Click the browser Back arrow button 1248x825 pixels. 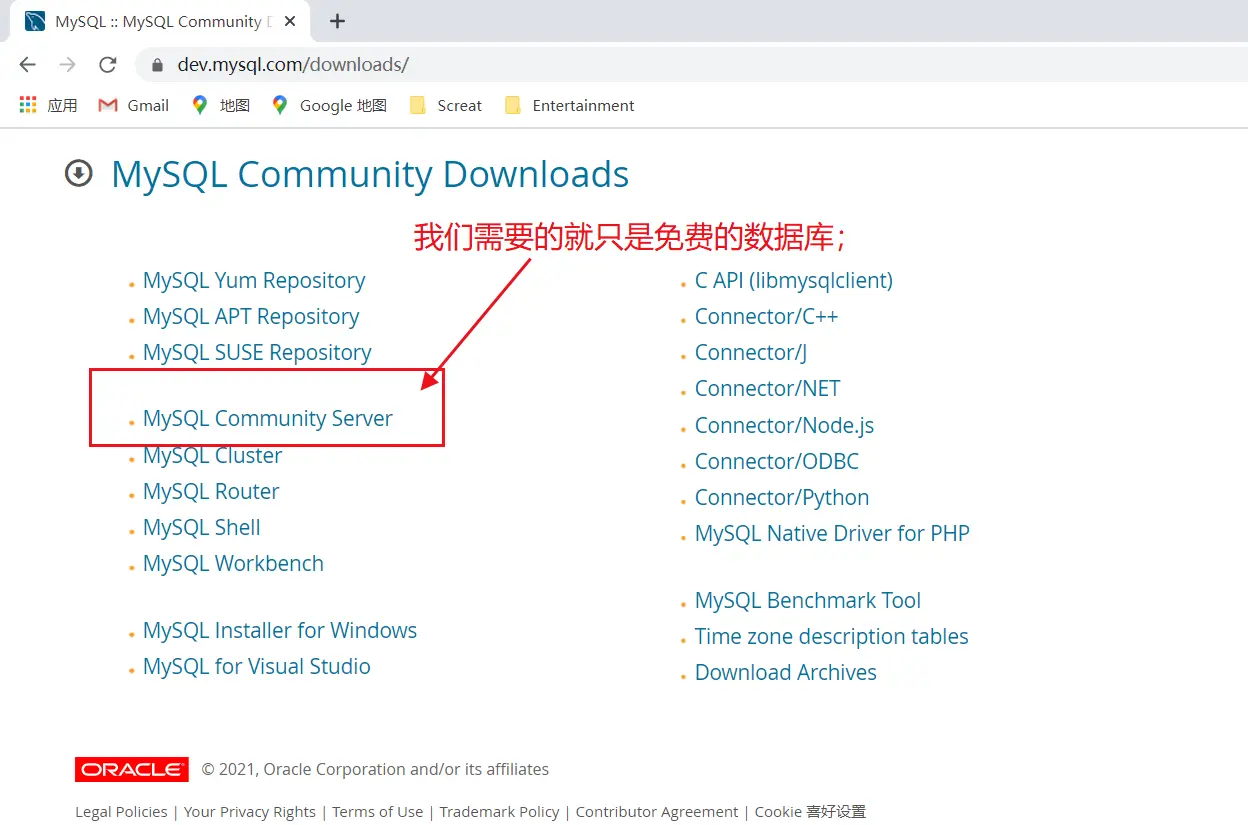coord(27,65)
